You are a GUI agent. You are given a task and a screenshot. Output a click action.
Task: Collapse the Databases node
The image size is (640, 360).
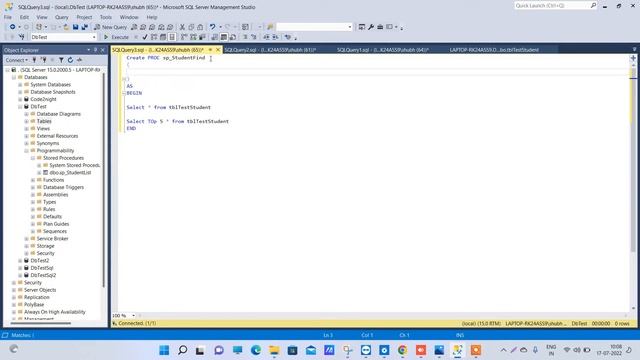tap(14, 77)
